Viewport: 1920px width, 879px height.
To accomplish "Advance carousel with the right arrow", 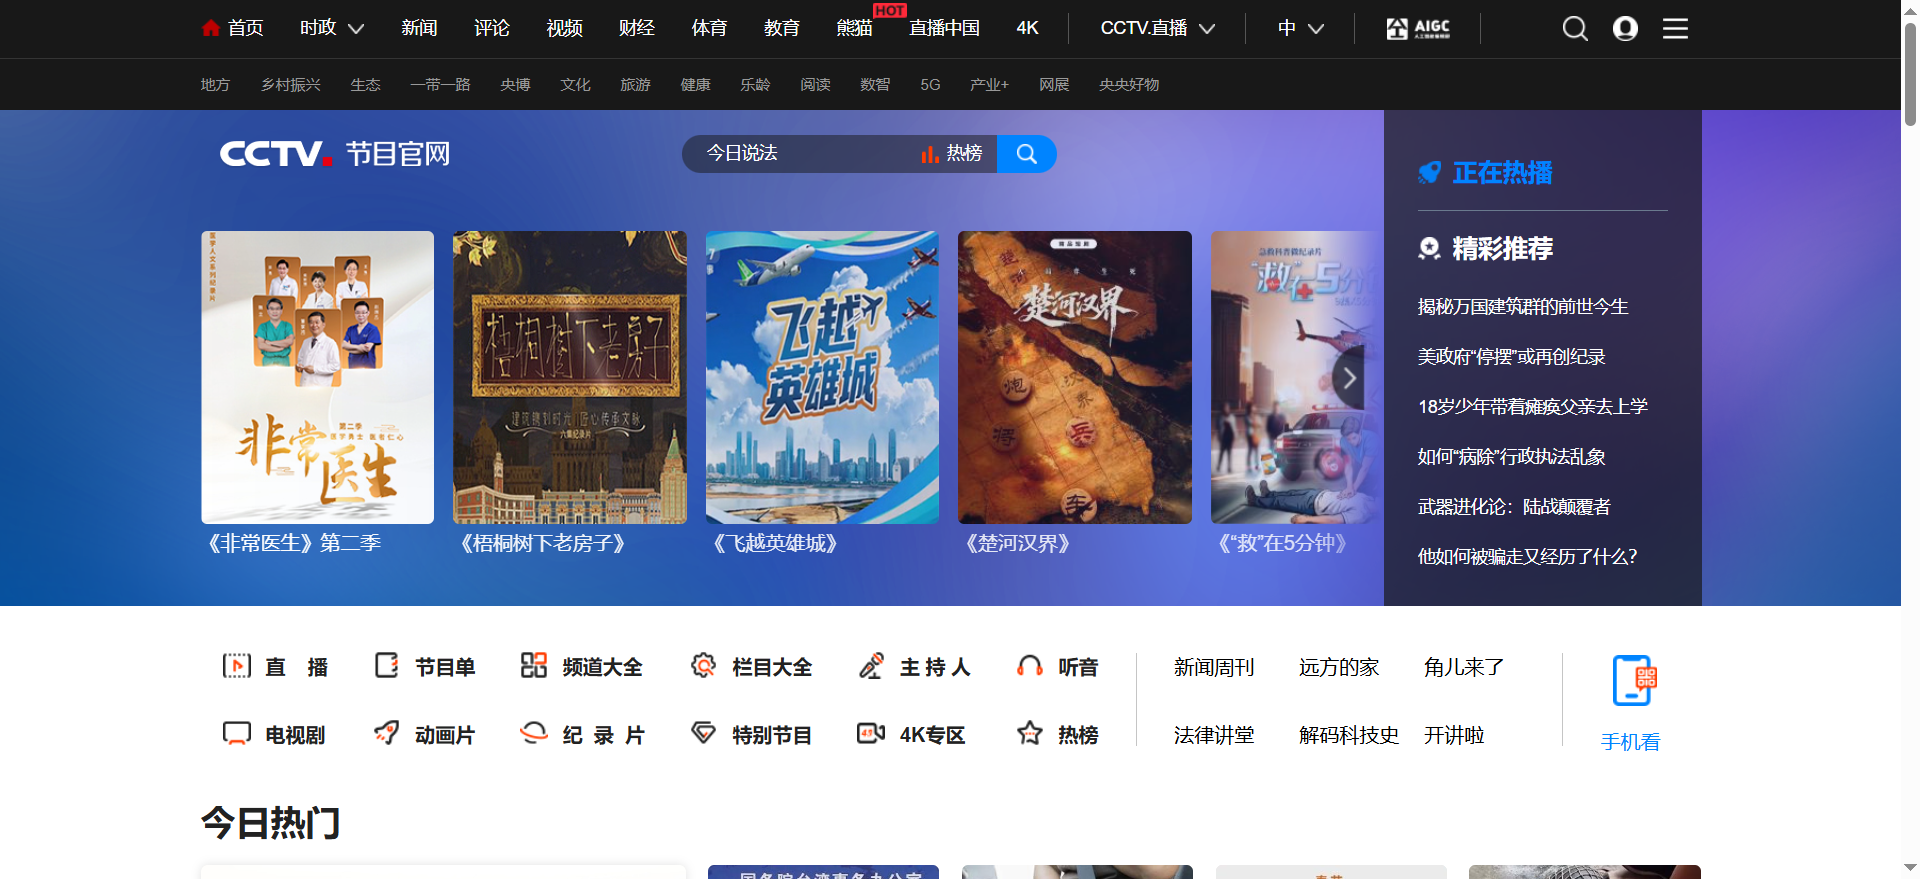I will (1348, 378).
